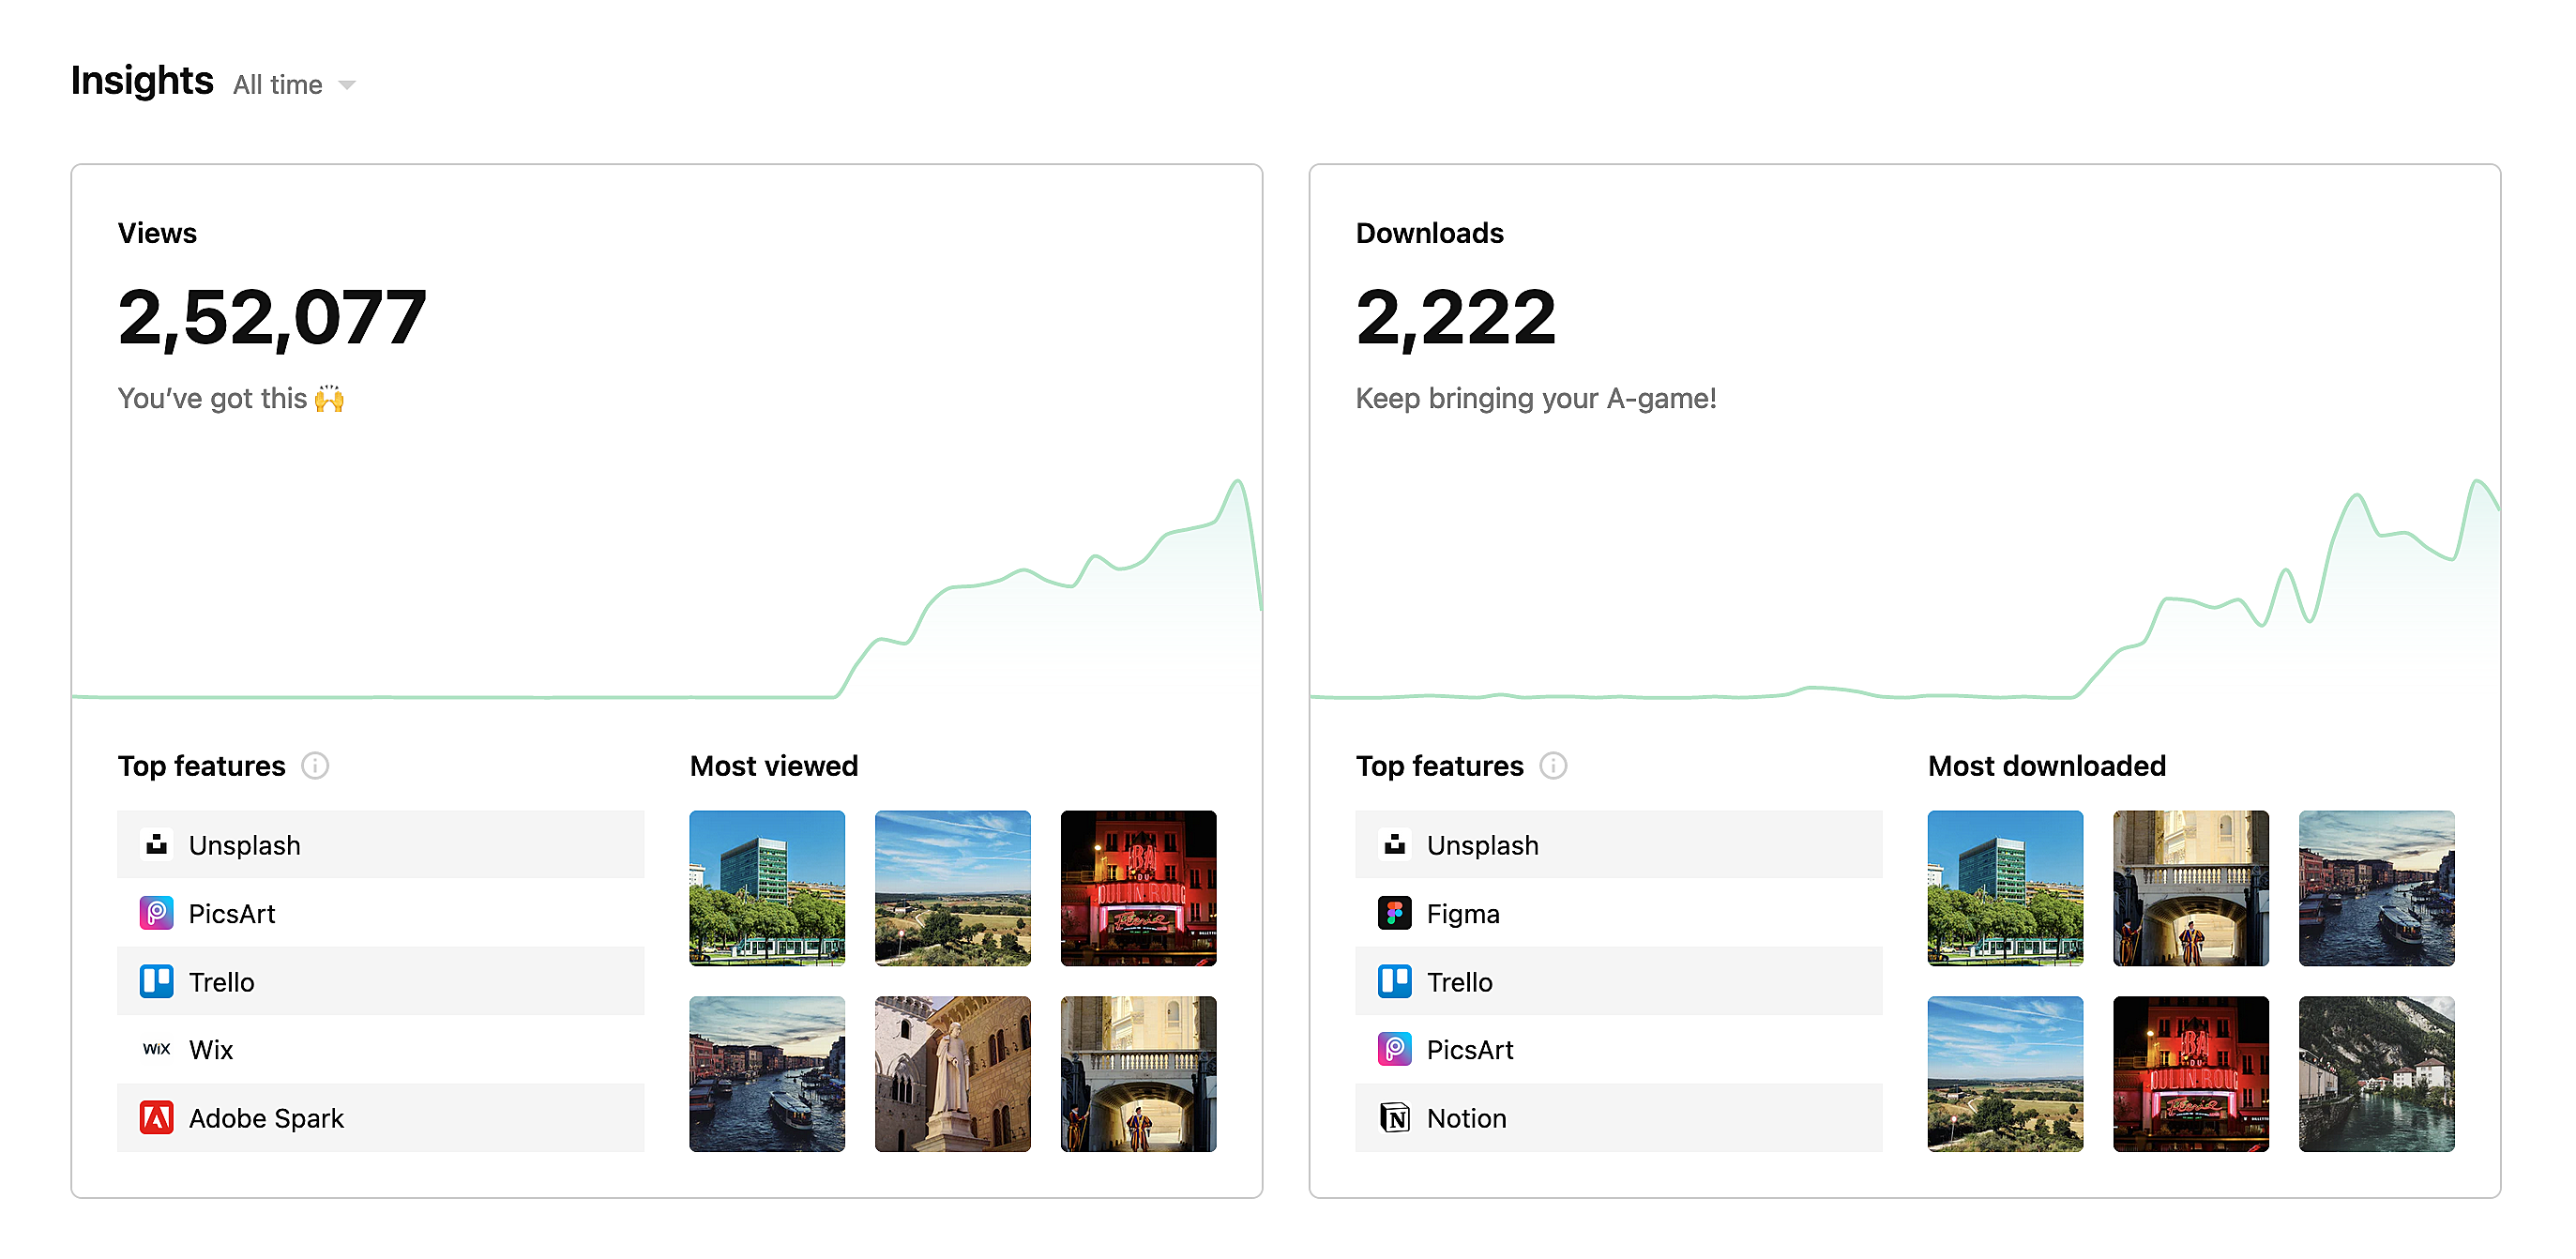Open the Moulin Rouge photo in Most viewed
This screenshot has height=1259, width=2576.
(1138, 888)
